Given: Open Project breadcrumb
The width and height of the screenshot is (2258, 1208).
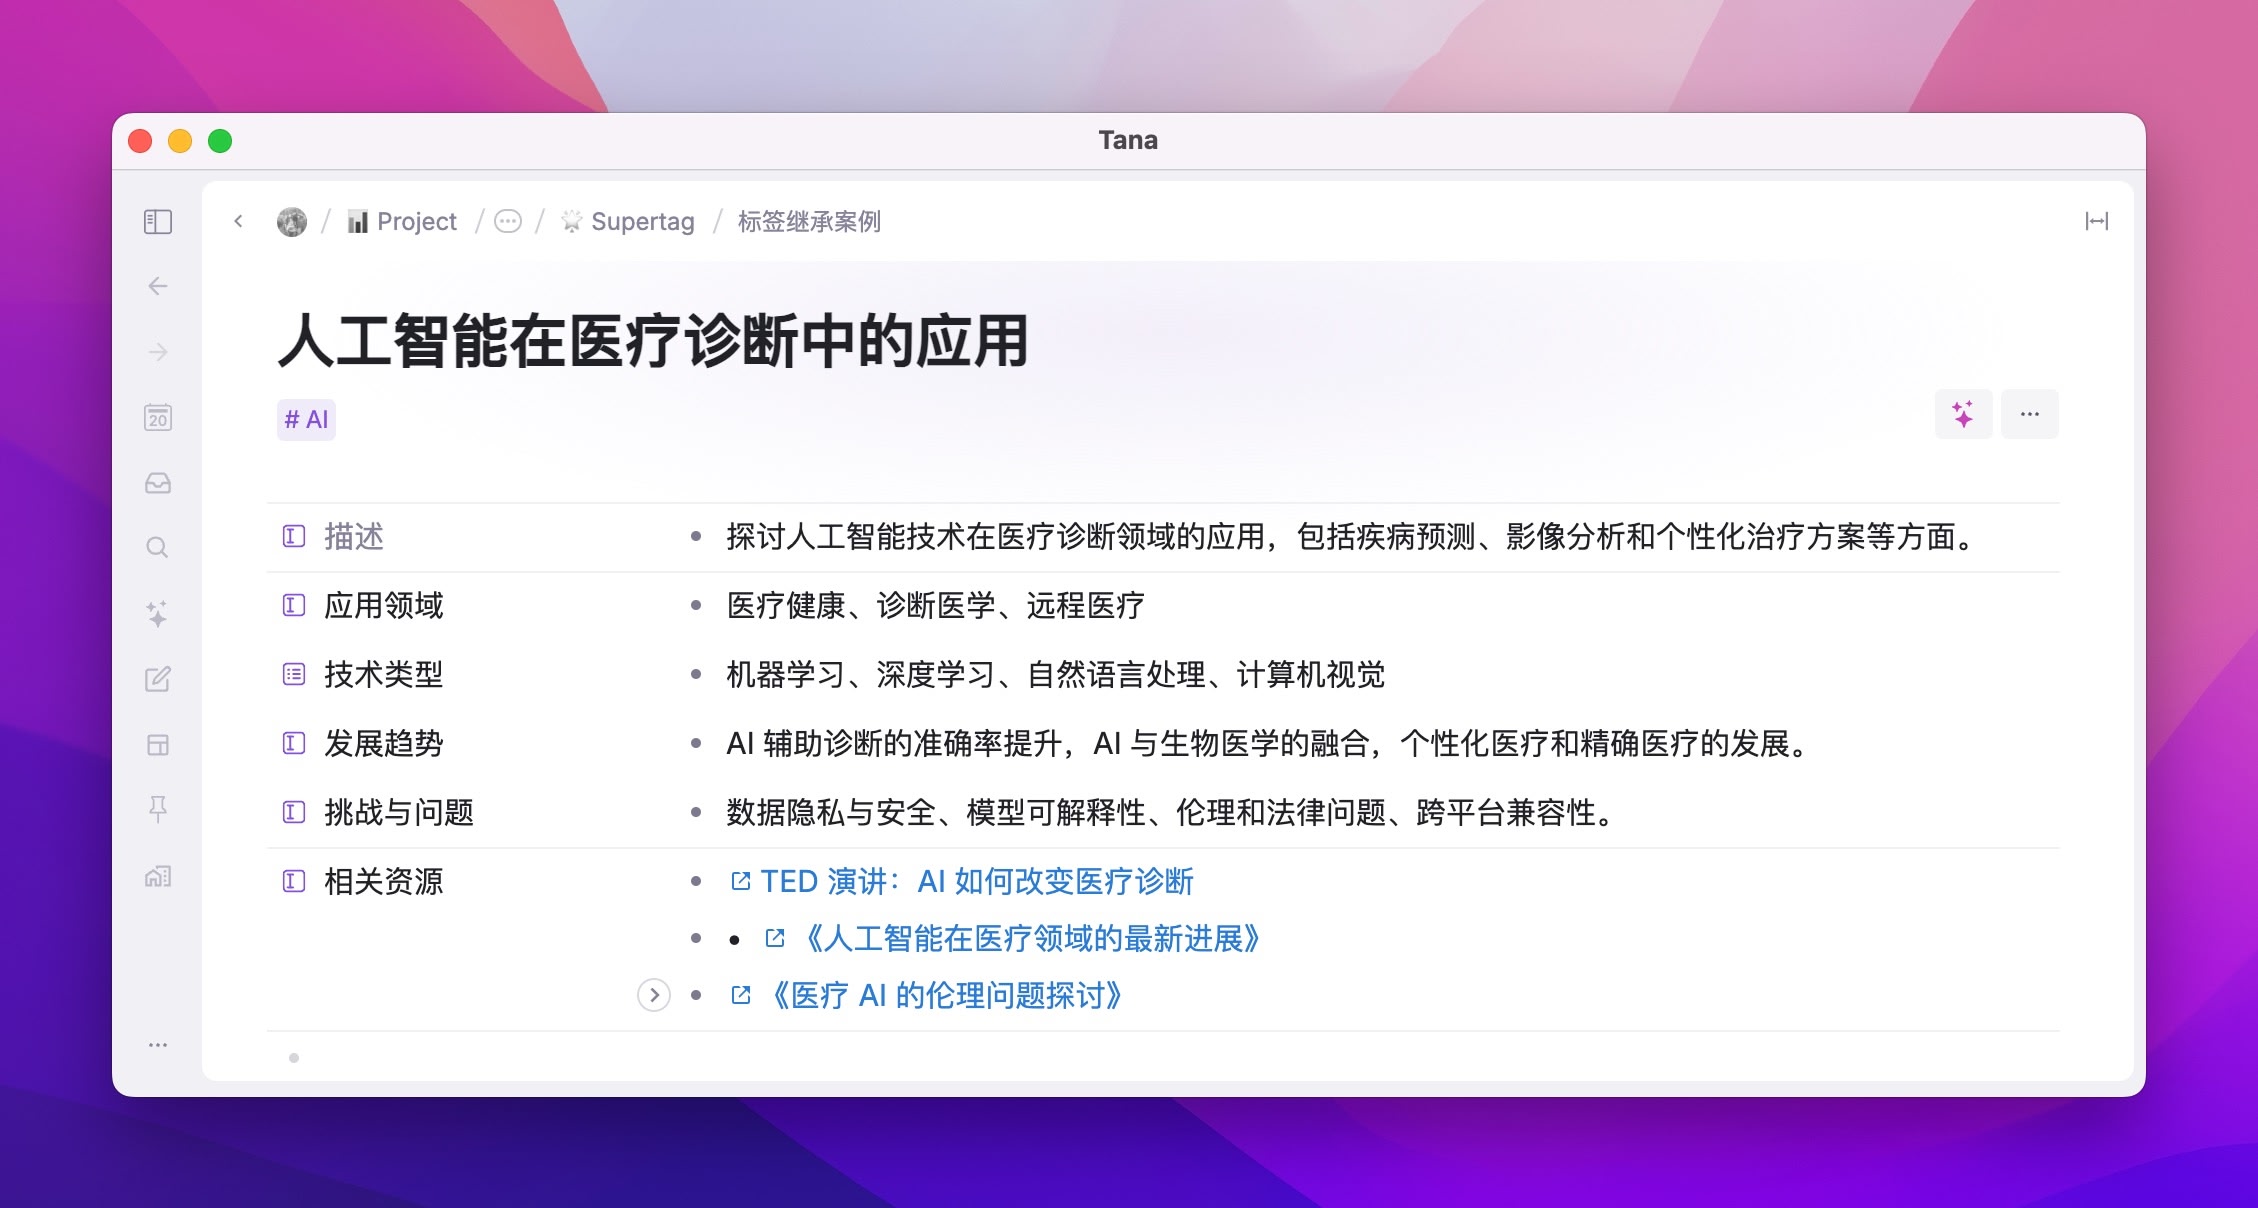Looking at the screenshot, I should [402, 222].
